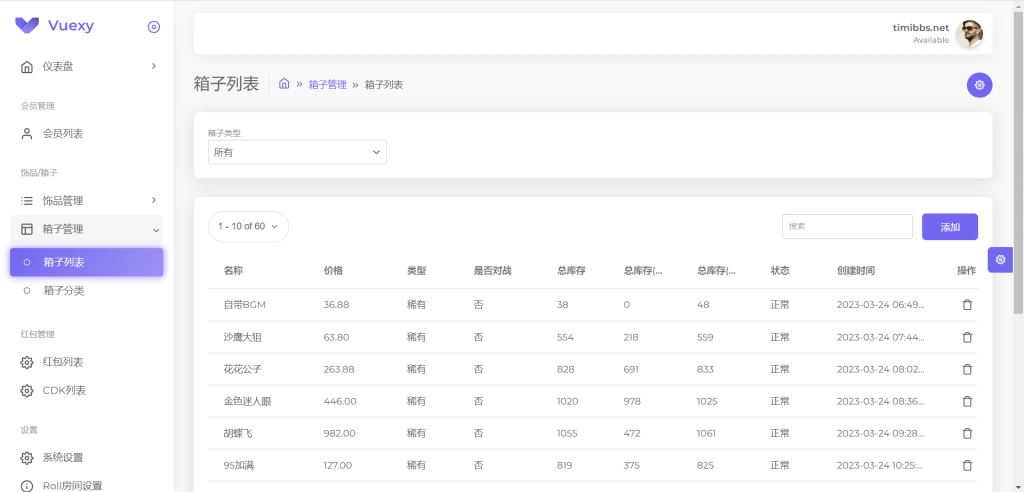Select 箱子分类 in the sidebar

pos(87,291)
